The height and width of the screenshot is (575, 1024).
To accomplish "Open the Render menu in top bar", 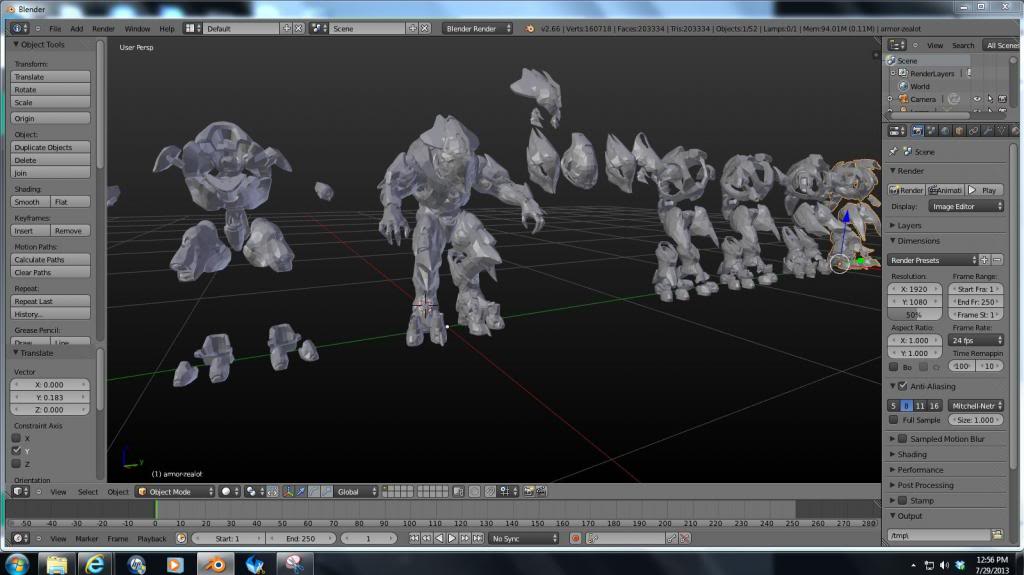I will tap(103, 29).
